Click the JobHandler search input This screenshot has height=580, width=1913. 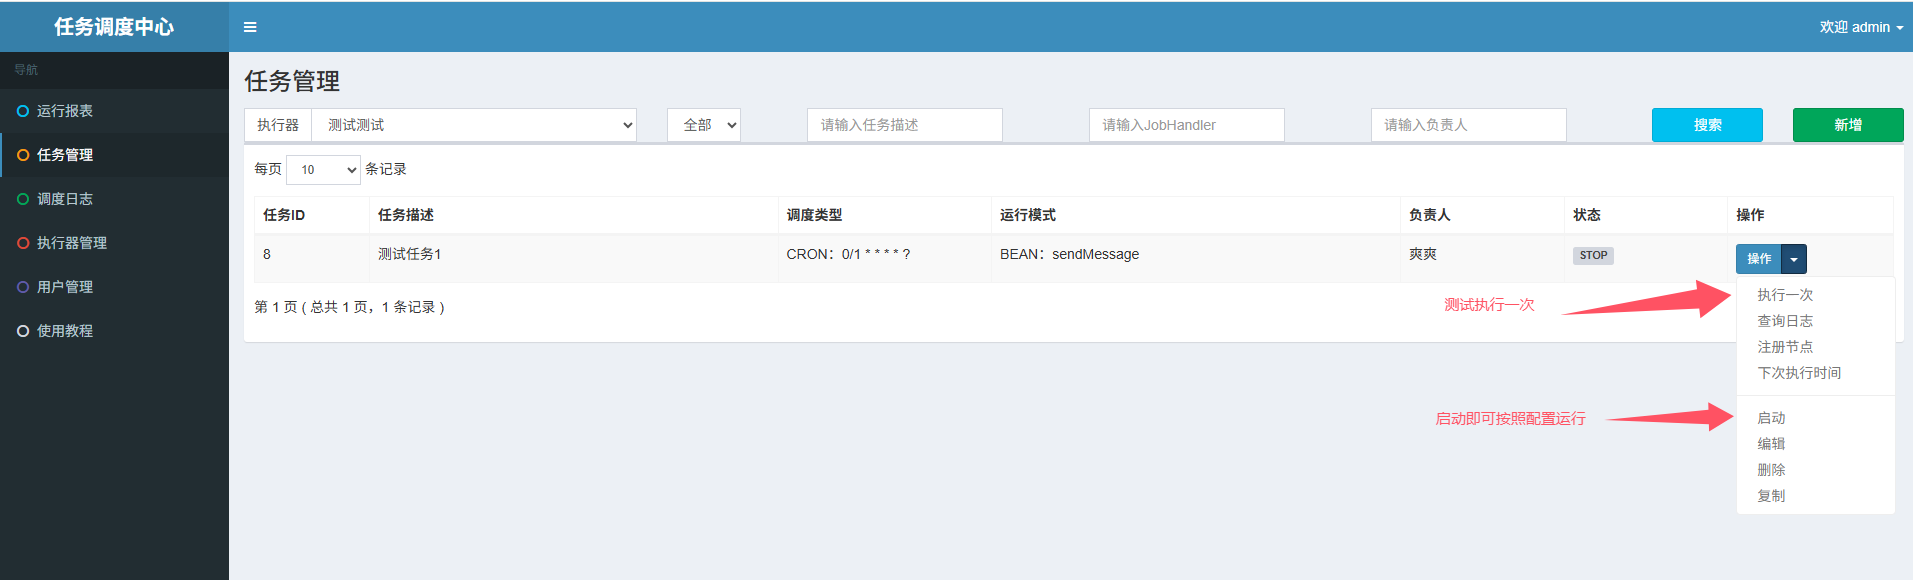pyautogui.click(x=1187, y=125)
